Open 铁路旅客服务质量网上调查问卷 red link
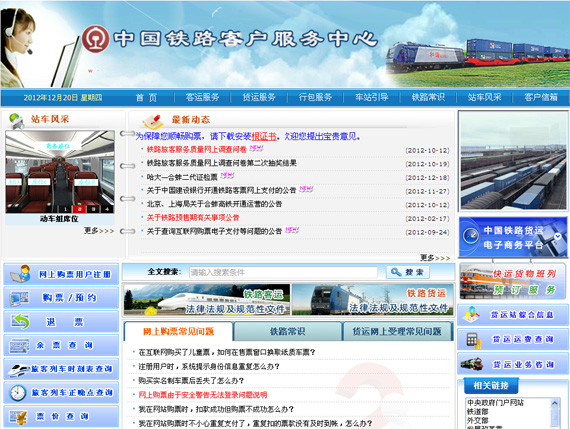This screenshot has height=429, width=570. click(197, 149)
